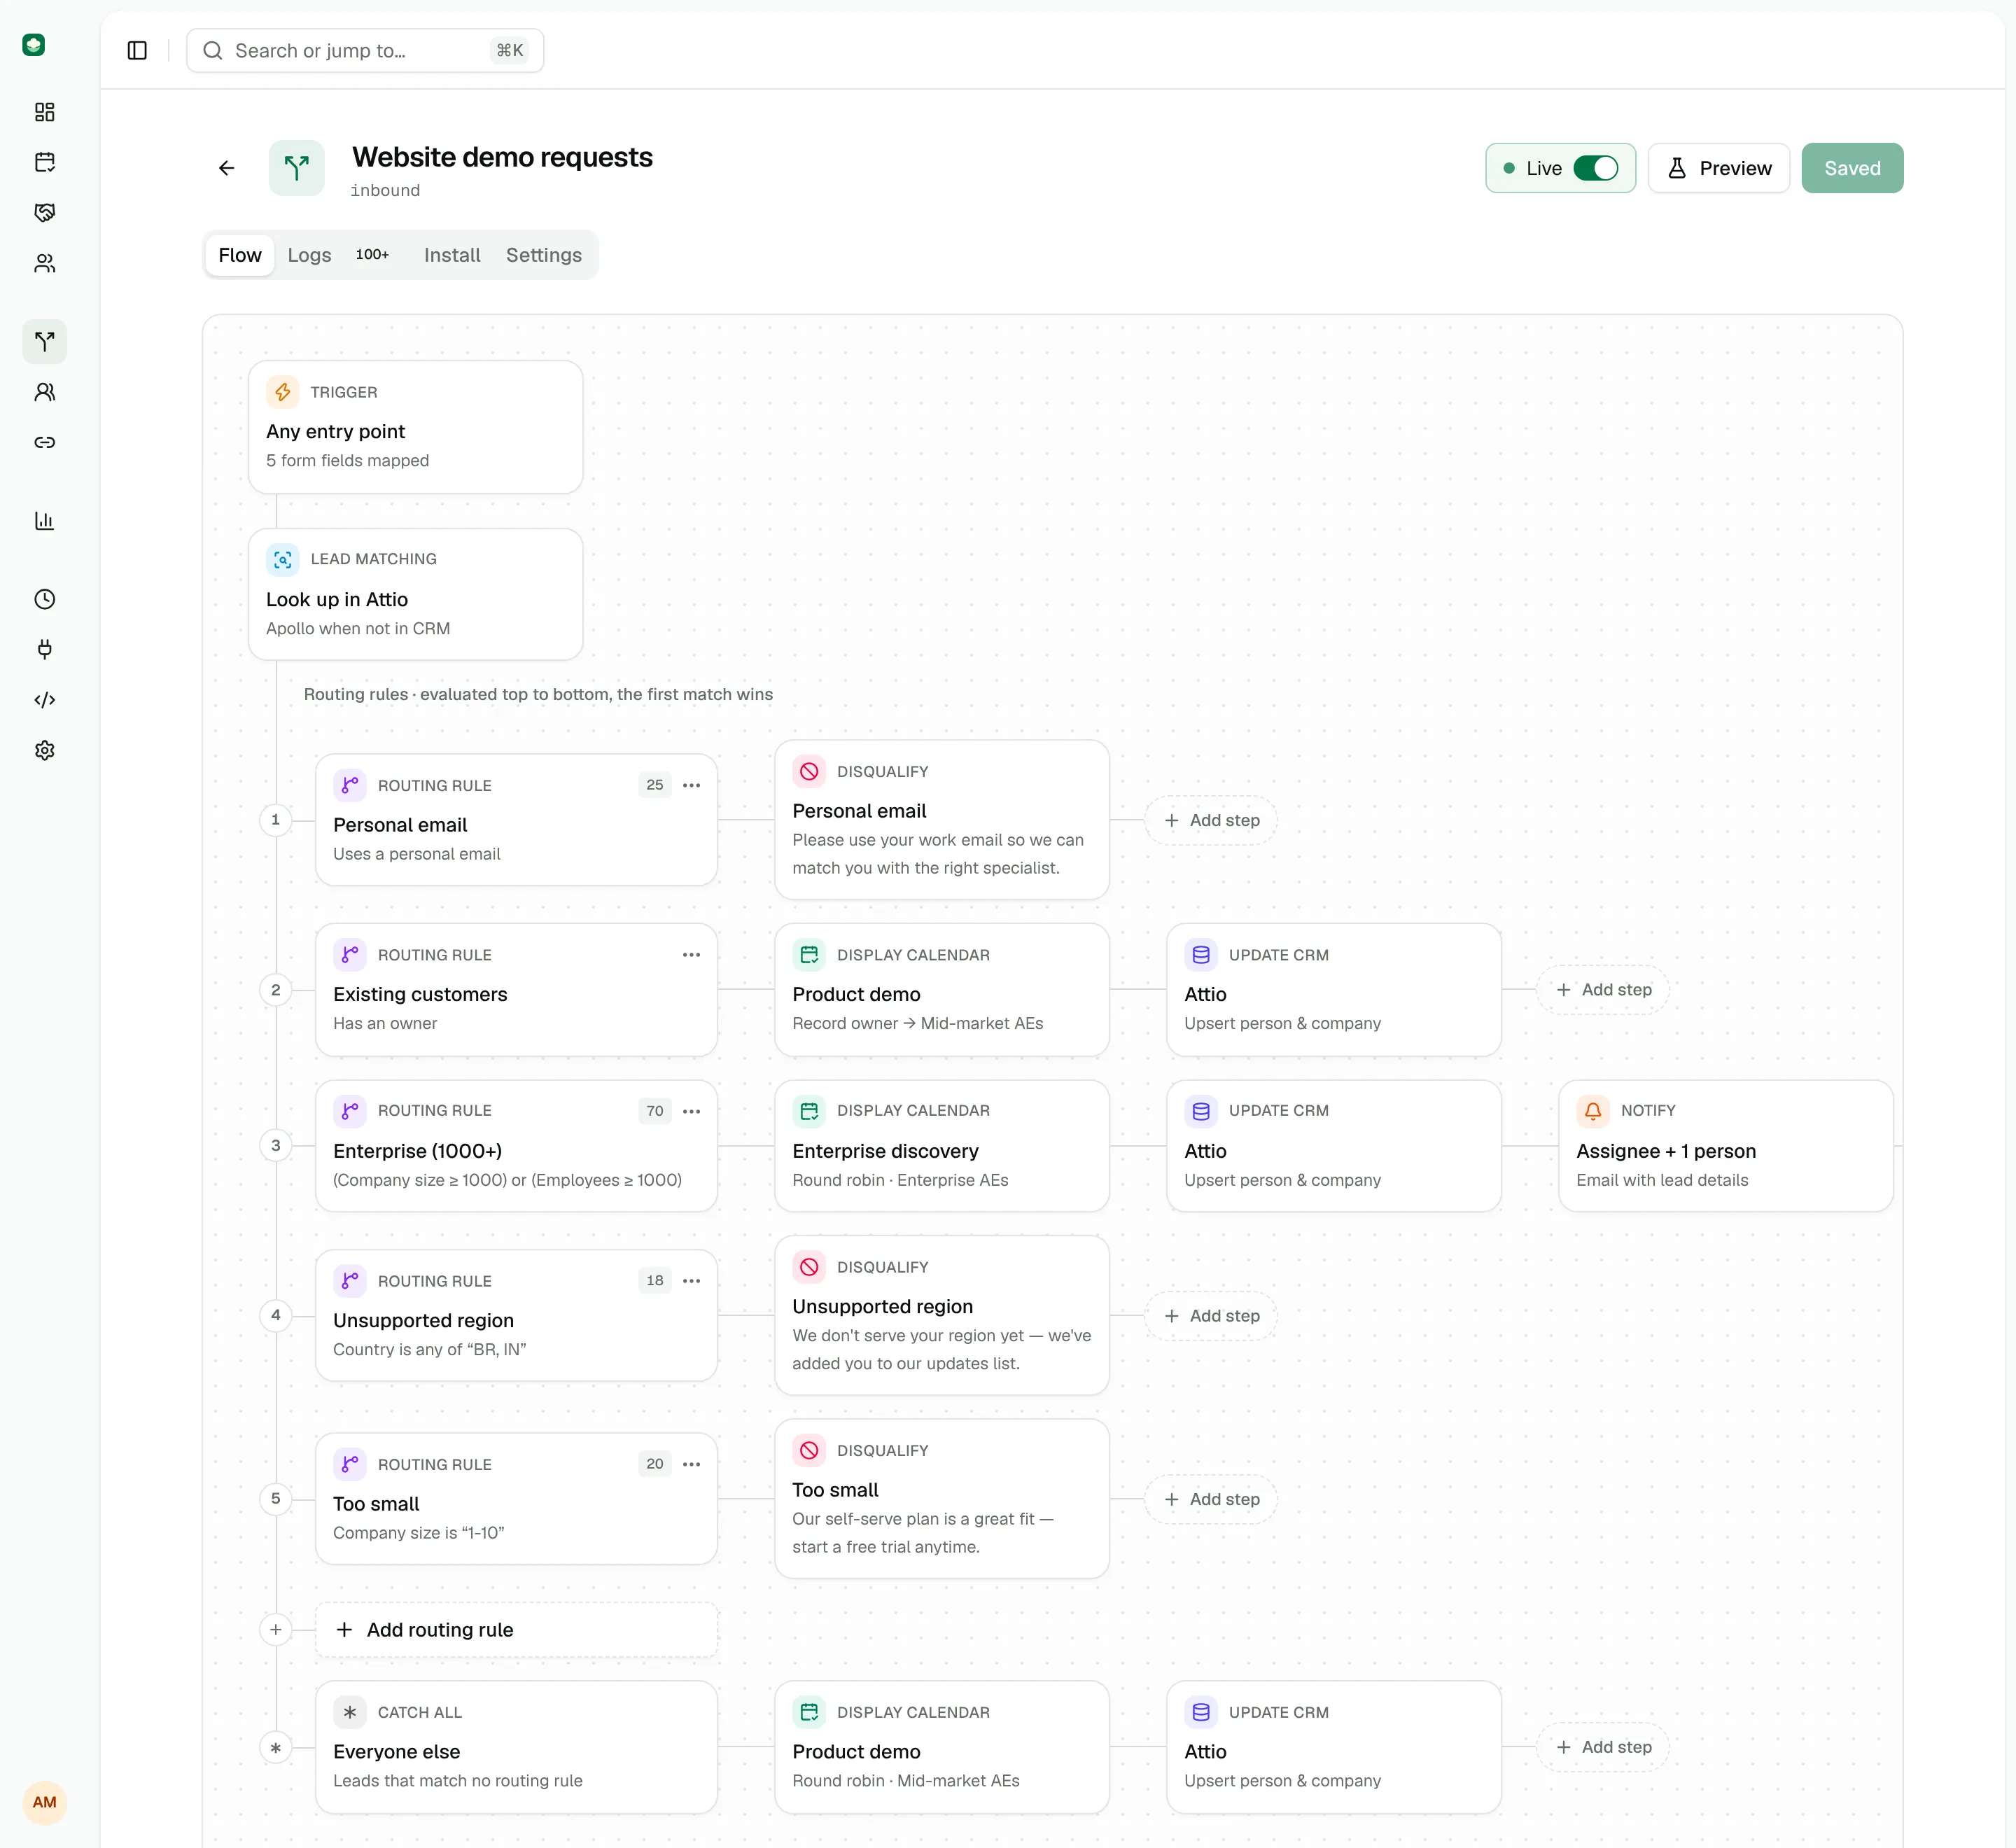
Task: Switch to the Settings tab
Action: click(544, 255)
